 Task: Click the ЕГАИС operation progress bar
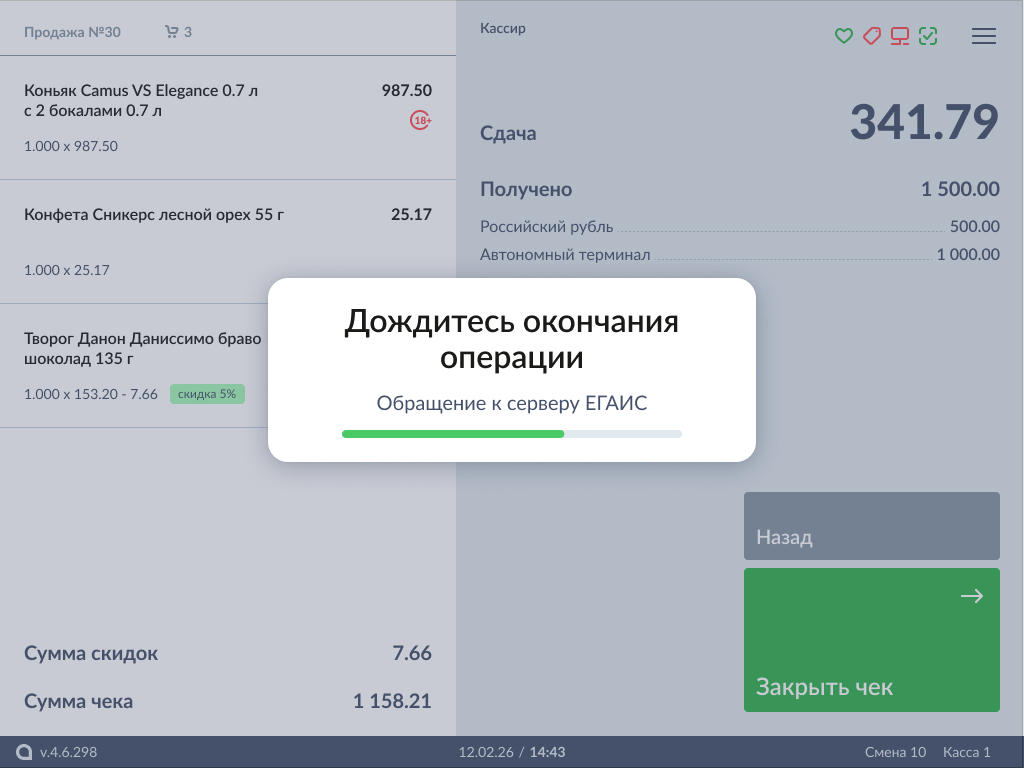point(512,434)
